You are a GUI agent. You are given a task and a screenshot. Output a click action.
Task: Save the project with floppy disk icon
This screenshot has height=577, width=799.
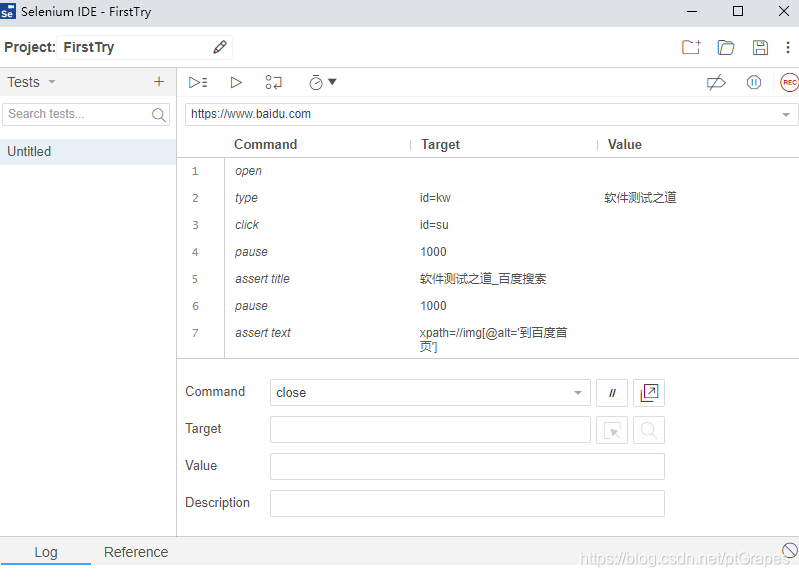760,47
